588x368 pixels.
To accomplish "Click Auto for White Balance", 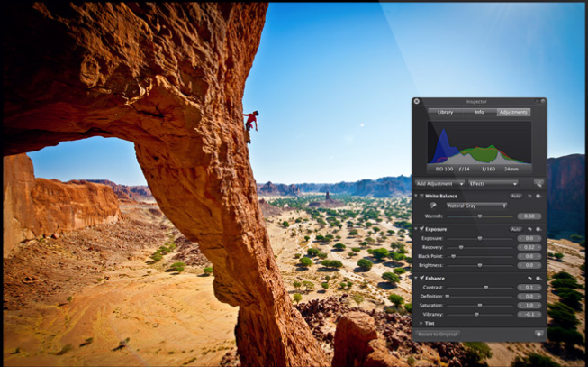I will click(516, 196).
